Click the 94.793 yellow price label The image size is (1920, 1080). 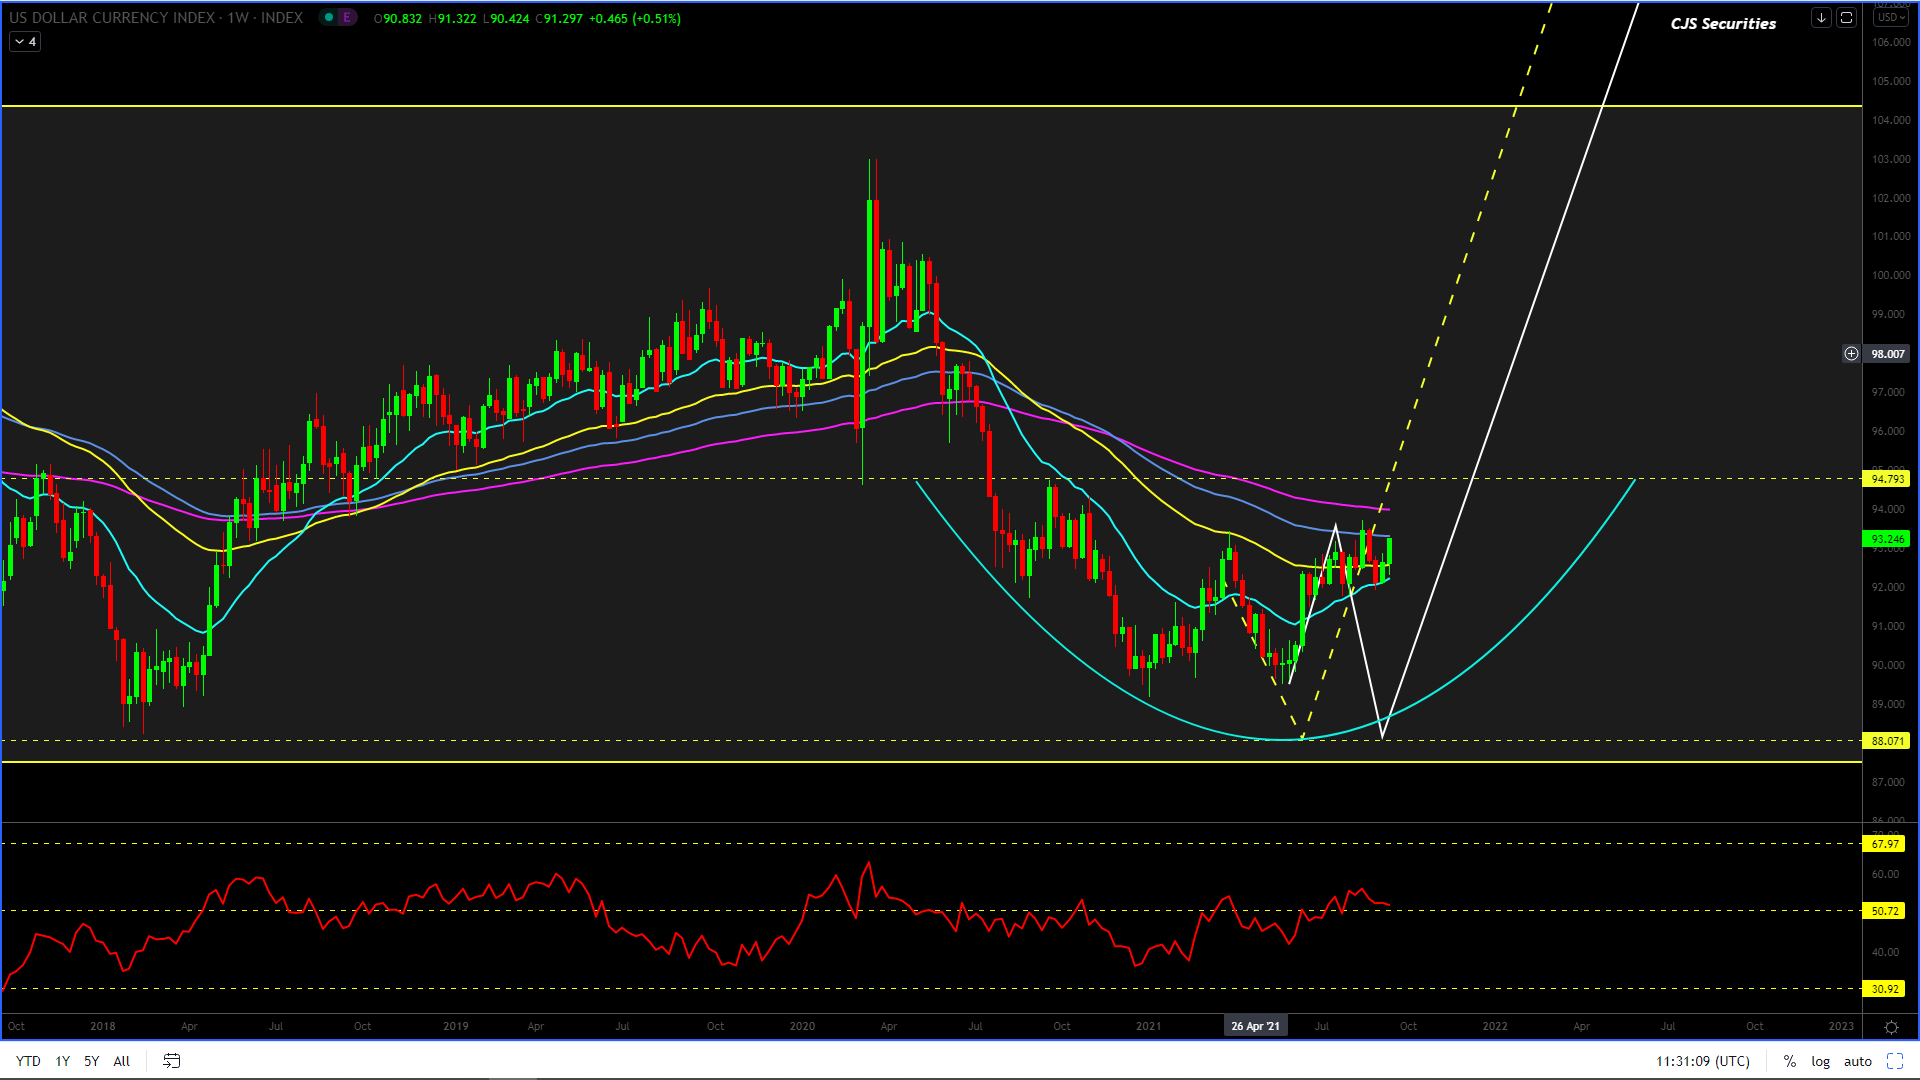pyautogui.click(x=1887, y=479)
